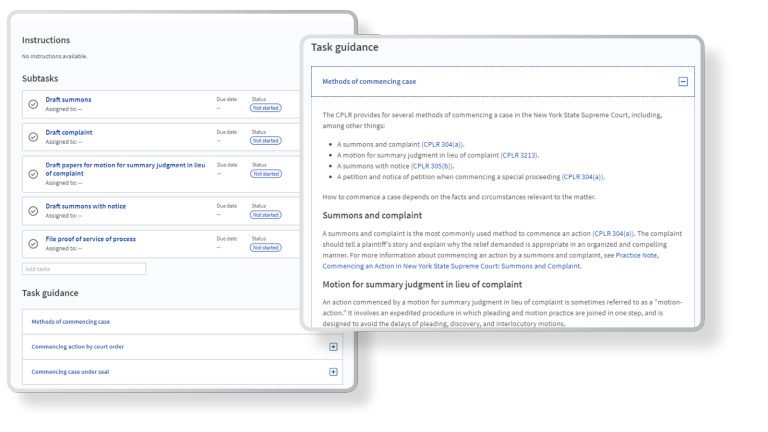Tick the circle for the summary judgment motion subtask
This screenshot has height=432, width=768.
pyautogui.click(x=33, y=173)
